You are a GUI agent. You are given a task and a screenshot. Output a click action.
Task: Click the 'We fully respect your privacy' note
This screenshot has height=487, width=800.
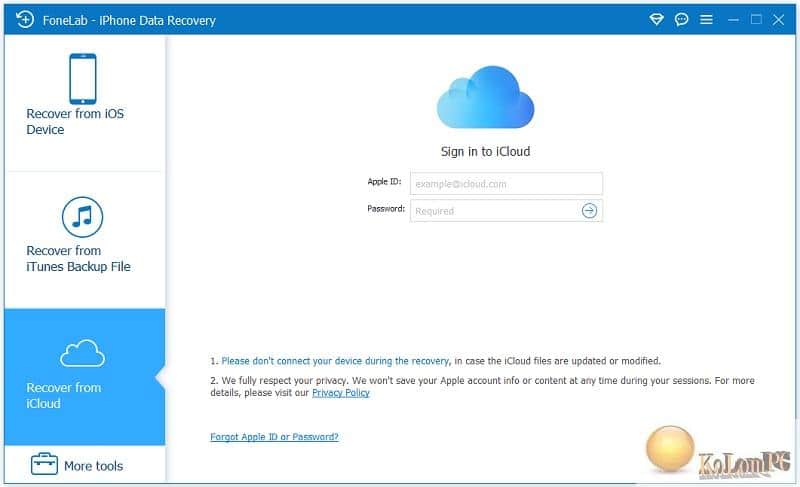(x=482, y=387)
